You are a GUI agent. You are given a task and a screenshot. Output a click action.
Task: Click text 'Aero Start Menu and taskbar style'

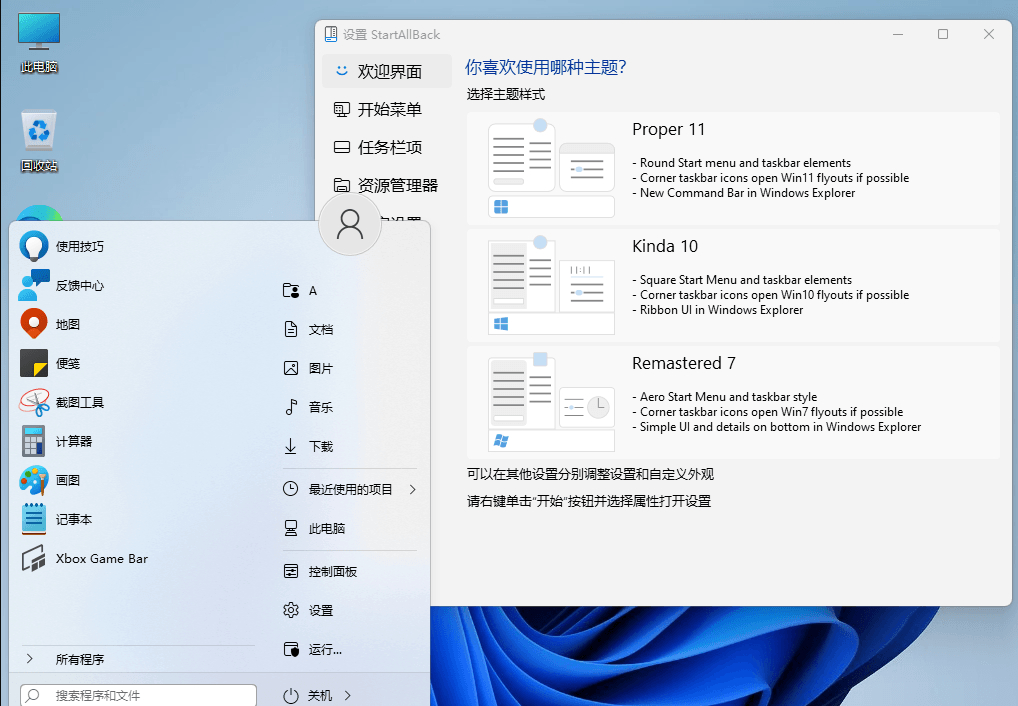point(728,397)
